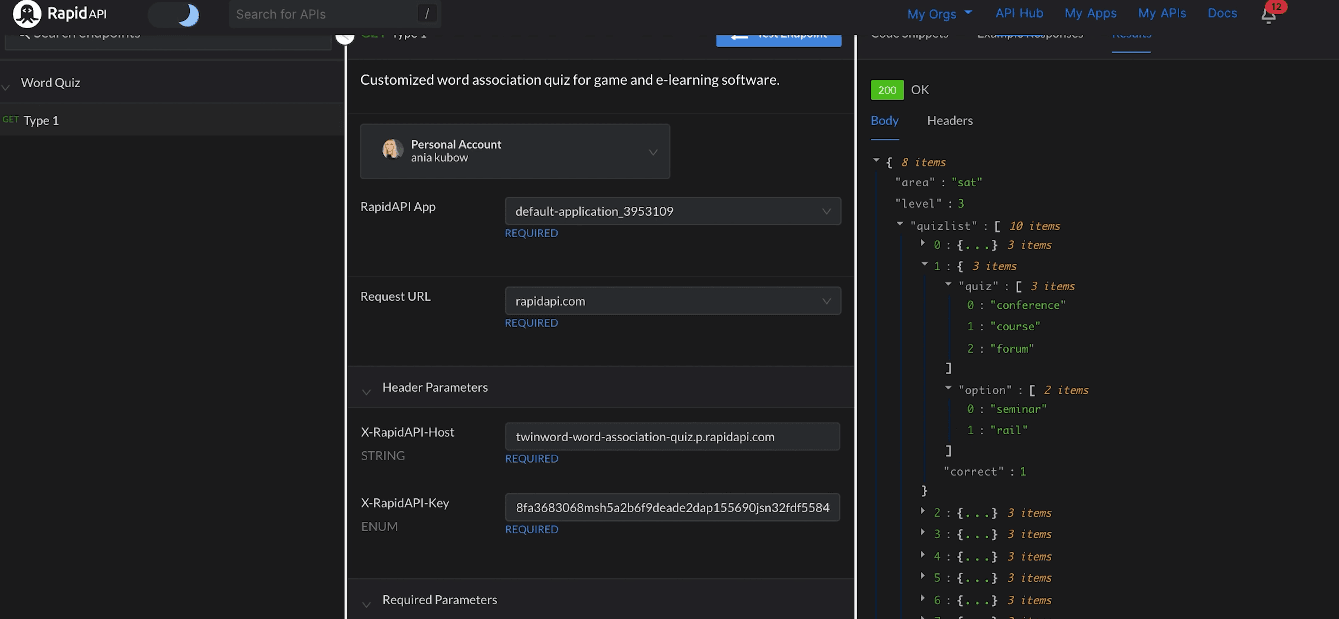Switch to the Body tab
The image size is (1339, 619).
click(x=885, y=120)
